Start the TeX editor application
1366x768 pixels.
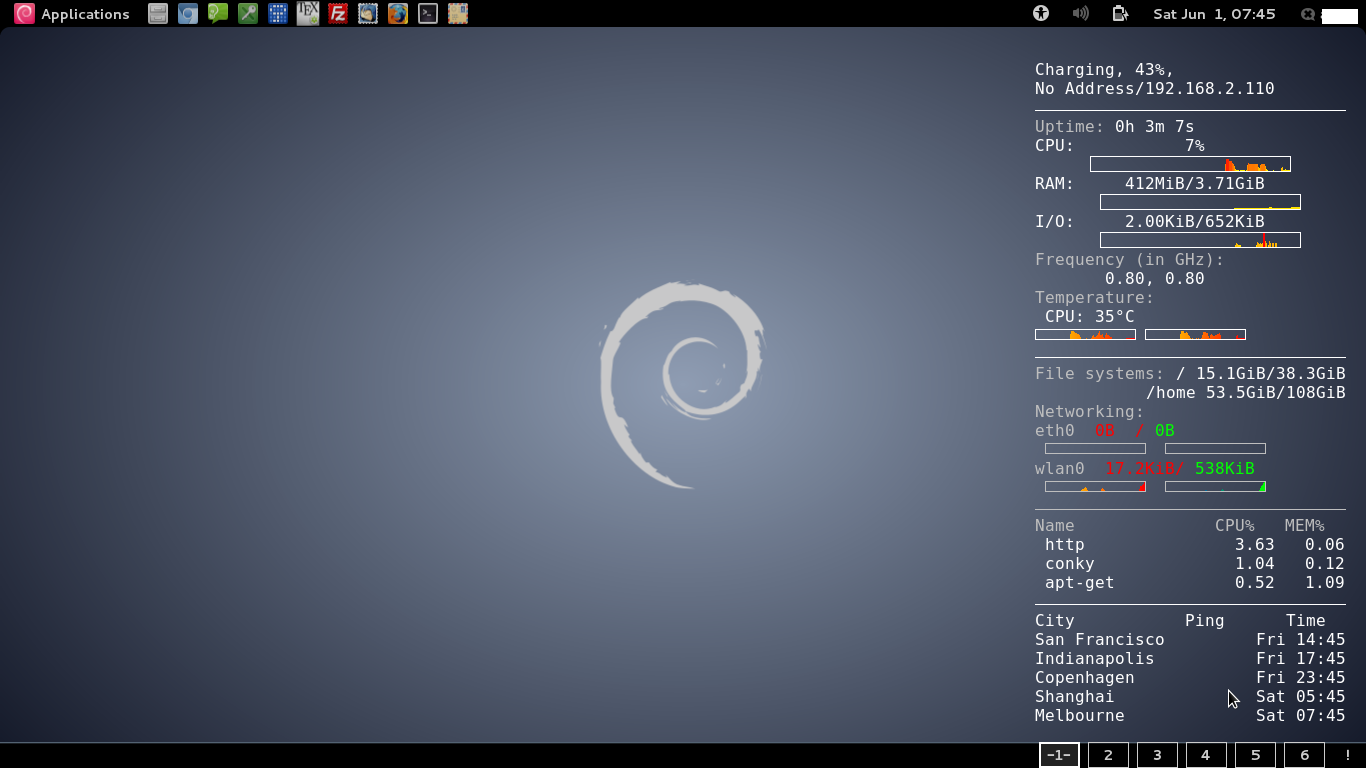pos(307,13)
